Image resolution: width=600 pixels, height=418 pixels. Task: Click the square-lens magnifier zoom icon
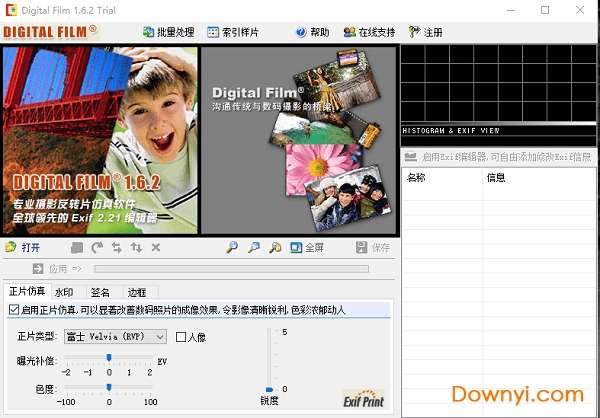pos(253,248)
